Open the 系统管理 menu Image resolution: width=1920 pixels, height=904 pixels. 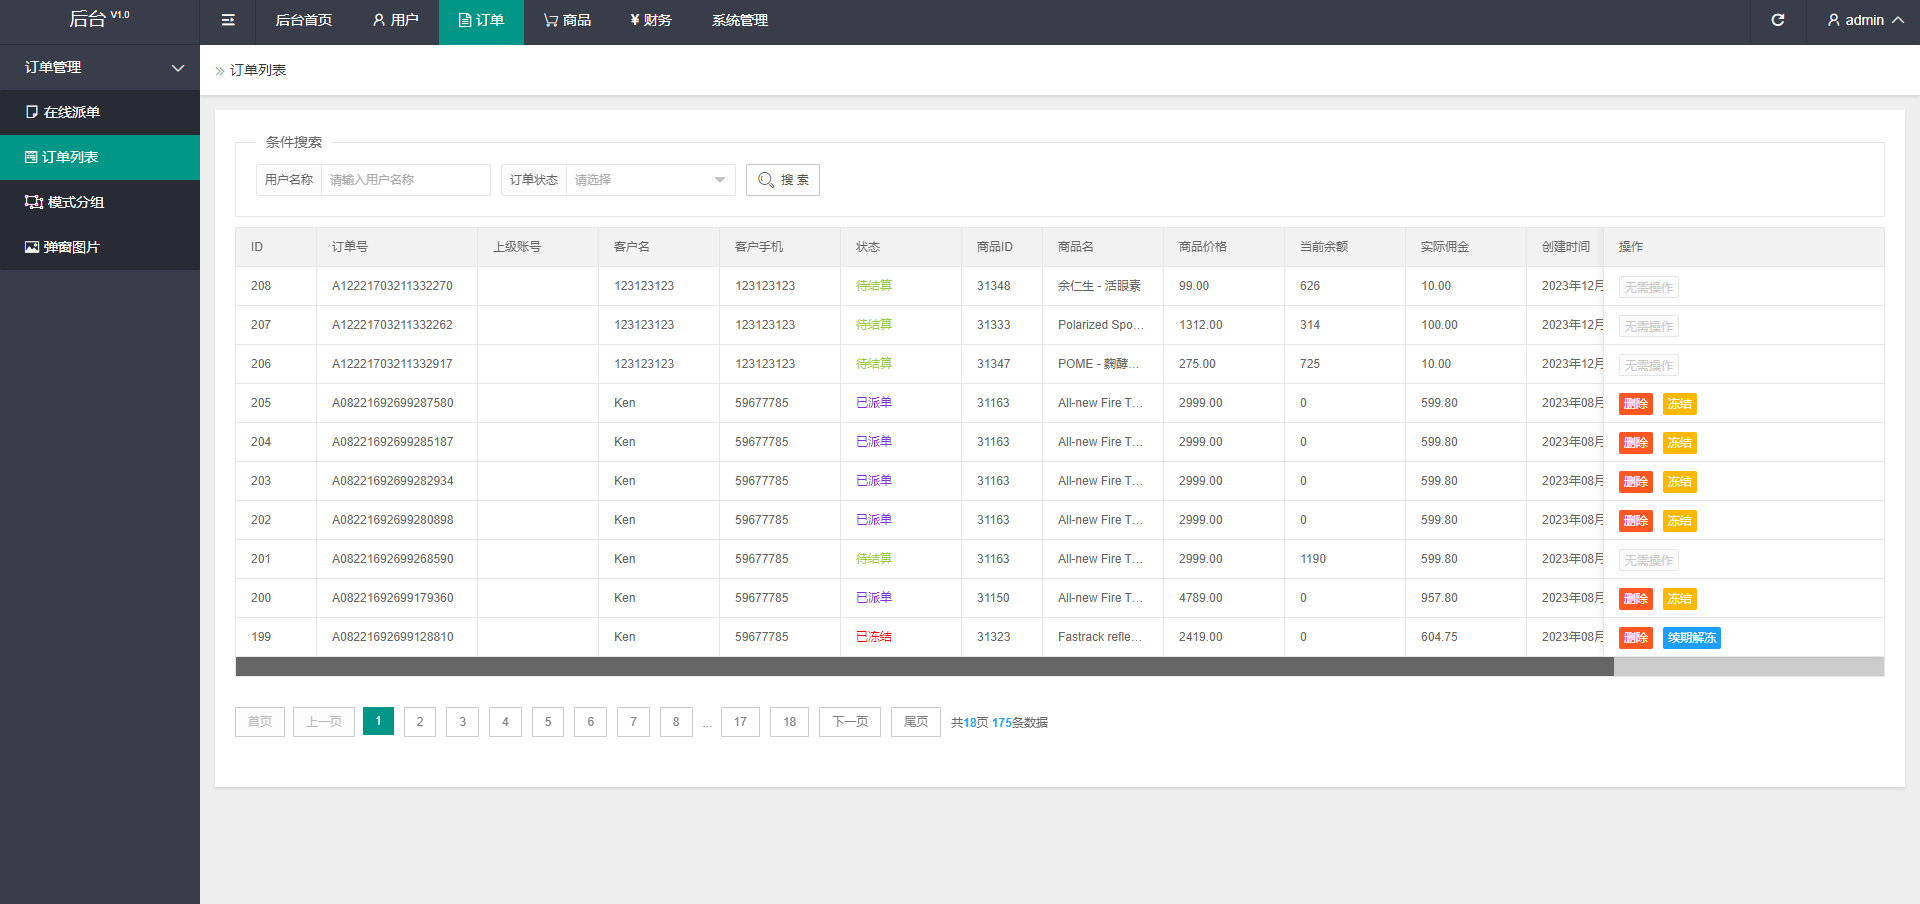740,20
